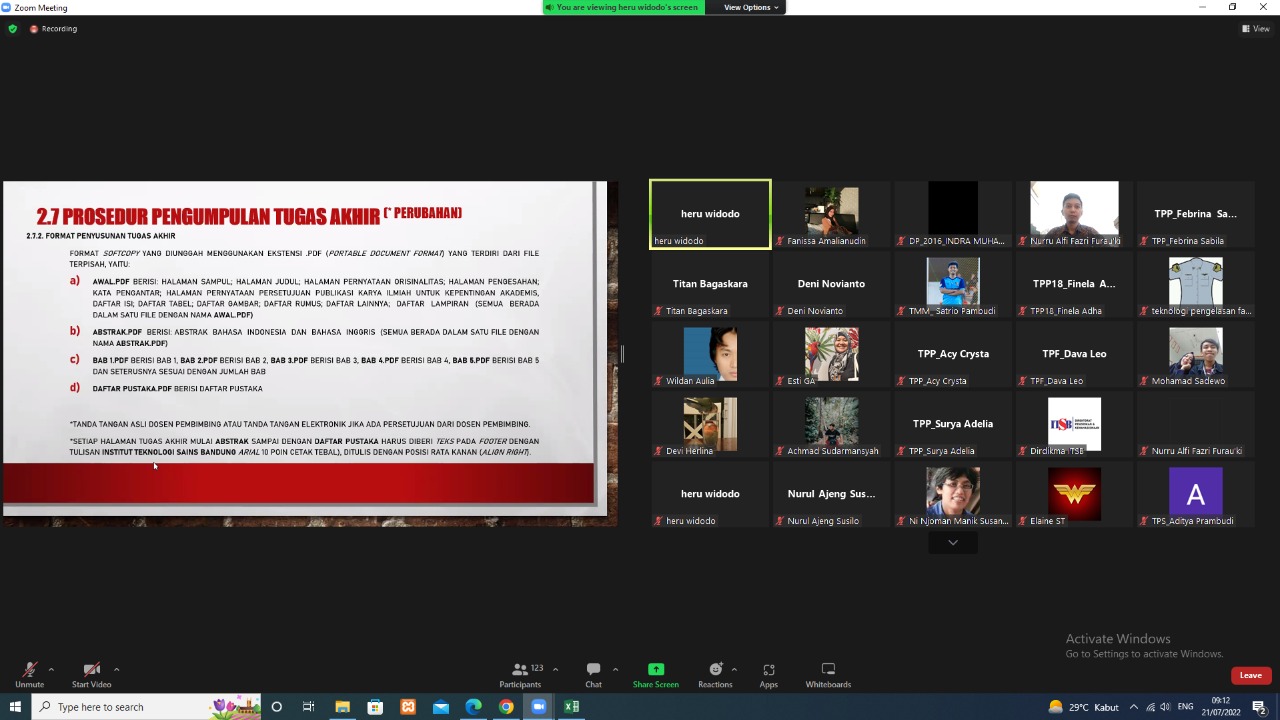The width and height of the screenshot is (1280, 720).
Task: Click the View layout button
Action: point(1255,28)
